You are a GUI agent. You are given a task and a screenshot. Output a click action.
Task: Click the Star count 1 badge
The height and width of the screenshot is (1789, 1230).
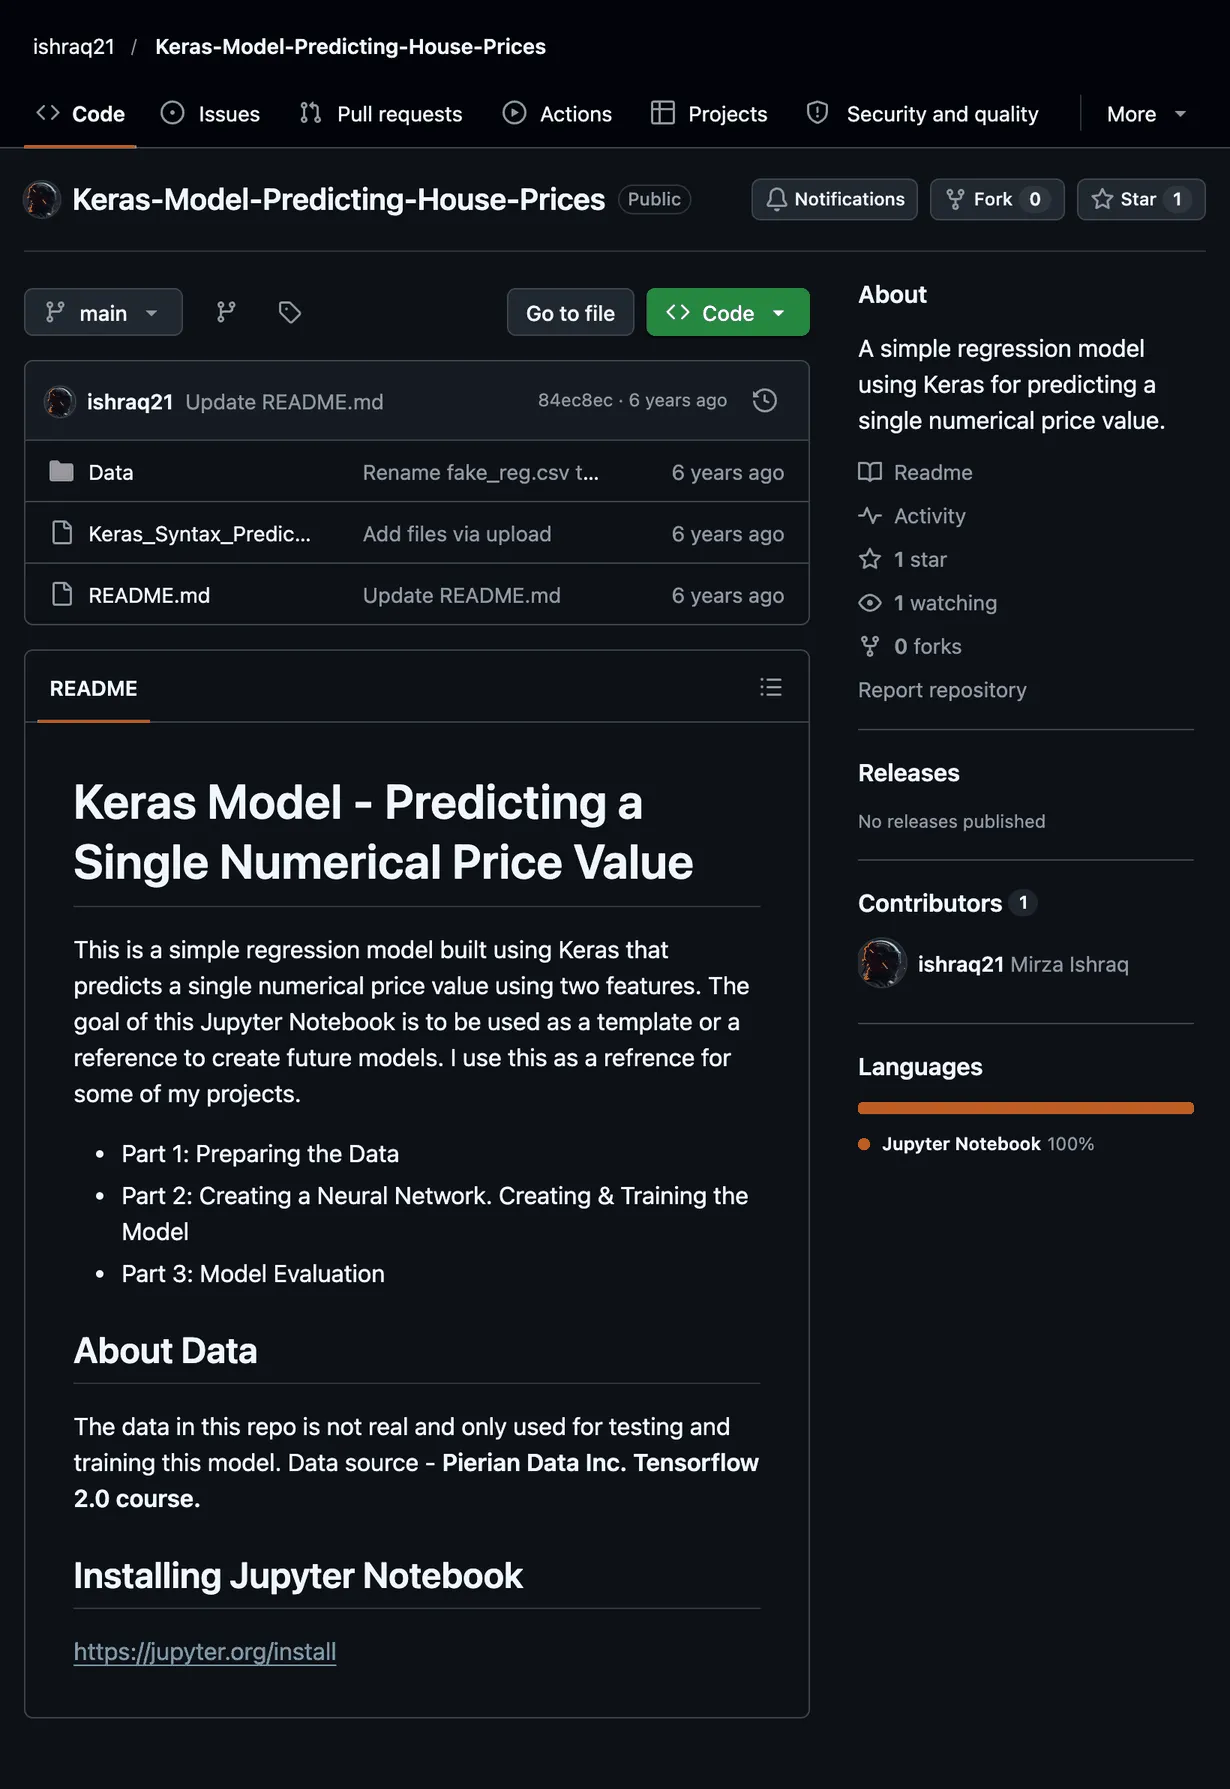point(1177,199)
